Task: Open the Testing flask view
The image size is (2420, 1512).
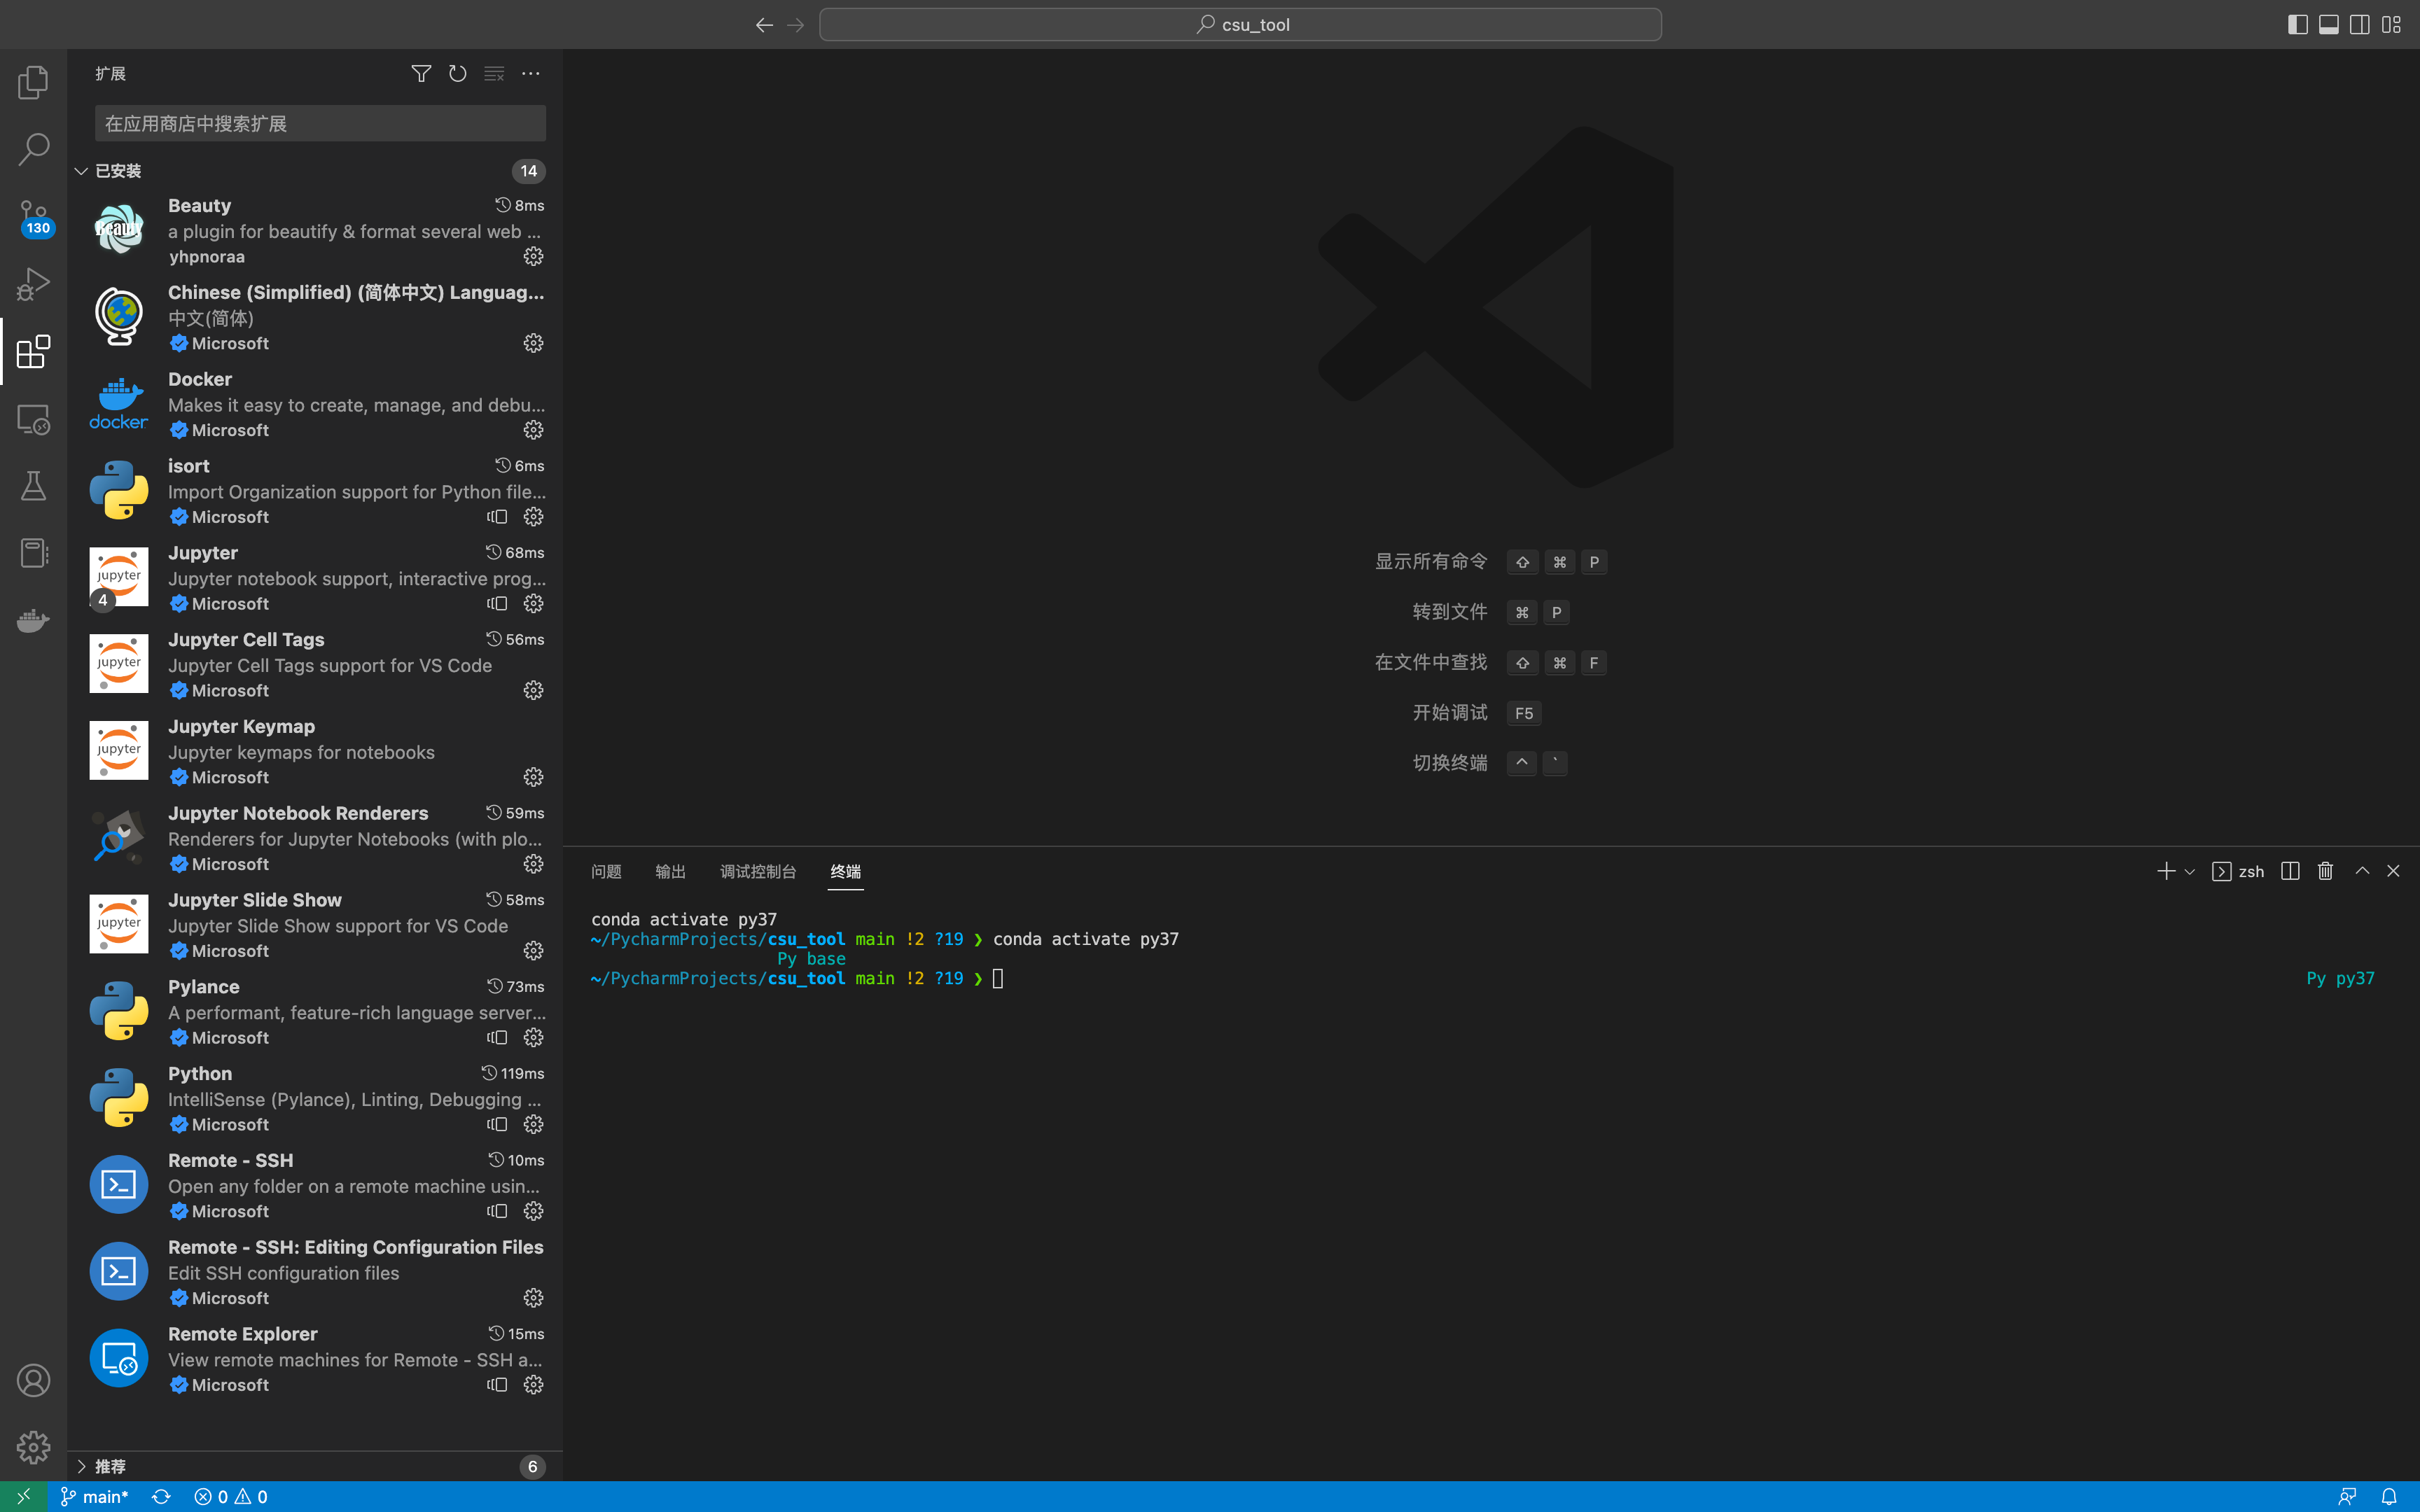Action: click(x=33, y=486)
